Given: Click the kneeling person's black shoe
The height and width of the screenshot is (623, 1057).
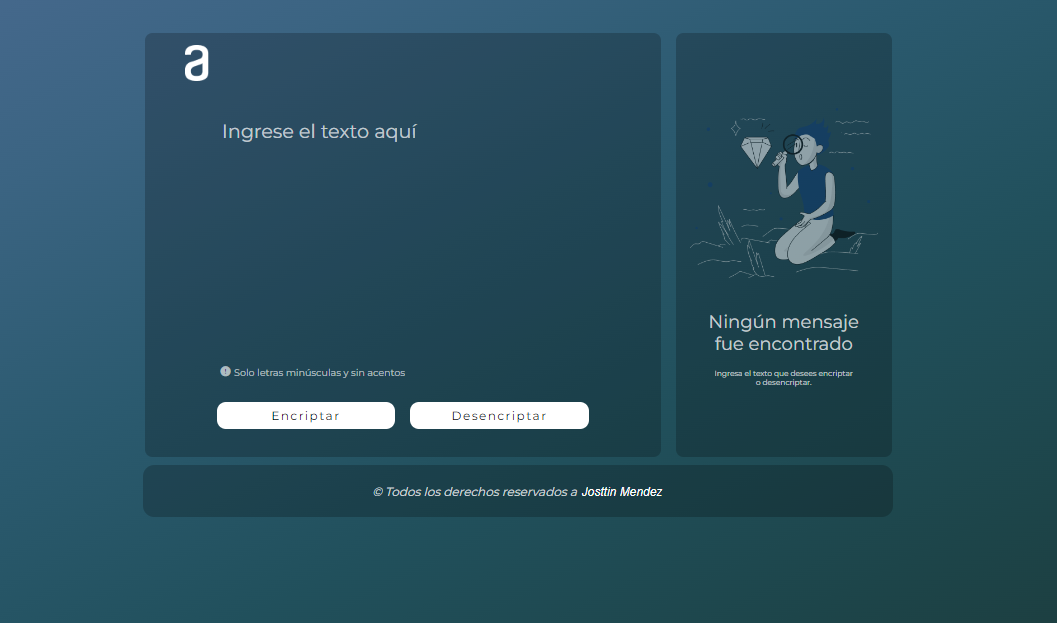Looking at the screenshot, I should coord(845,234).
